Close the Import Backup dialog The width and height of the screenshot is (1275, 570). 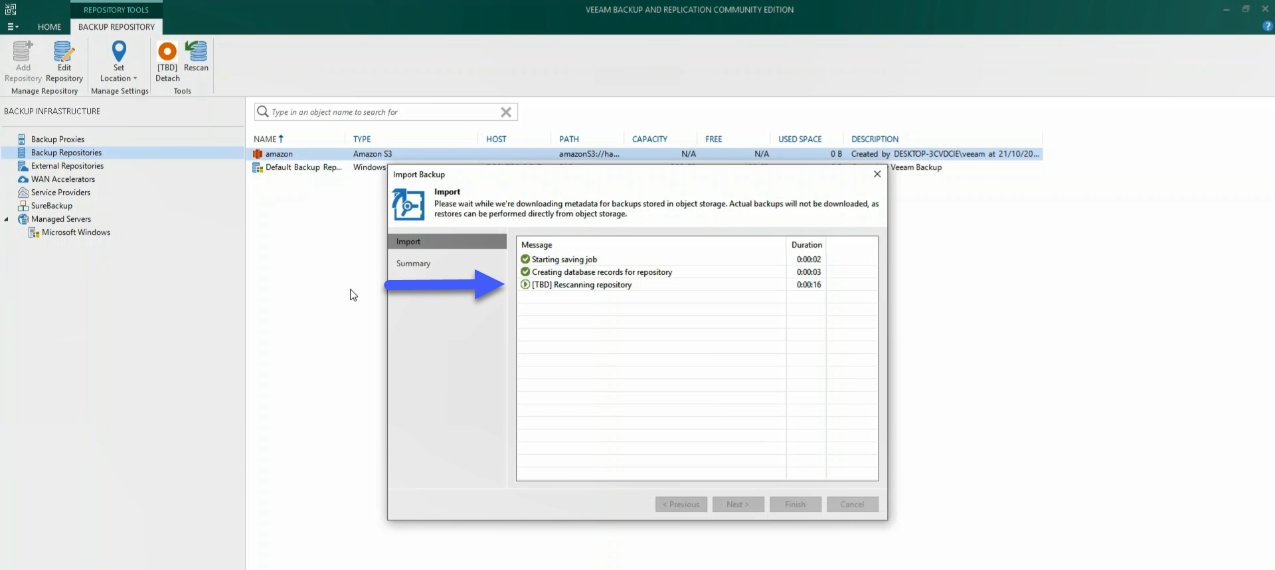point(877,174)
